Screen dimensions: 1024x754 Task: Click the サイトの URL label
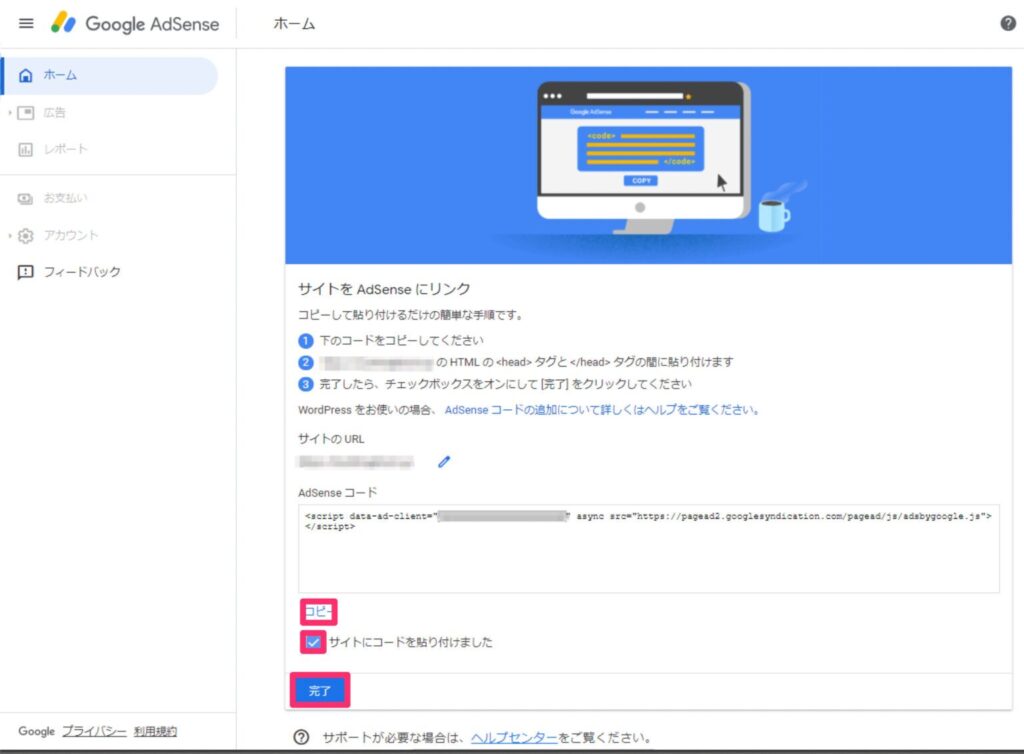[331, 439]
